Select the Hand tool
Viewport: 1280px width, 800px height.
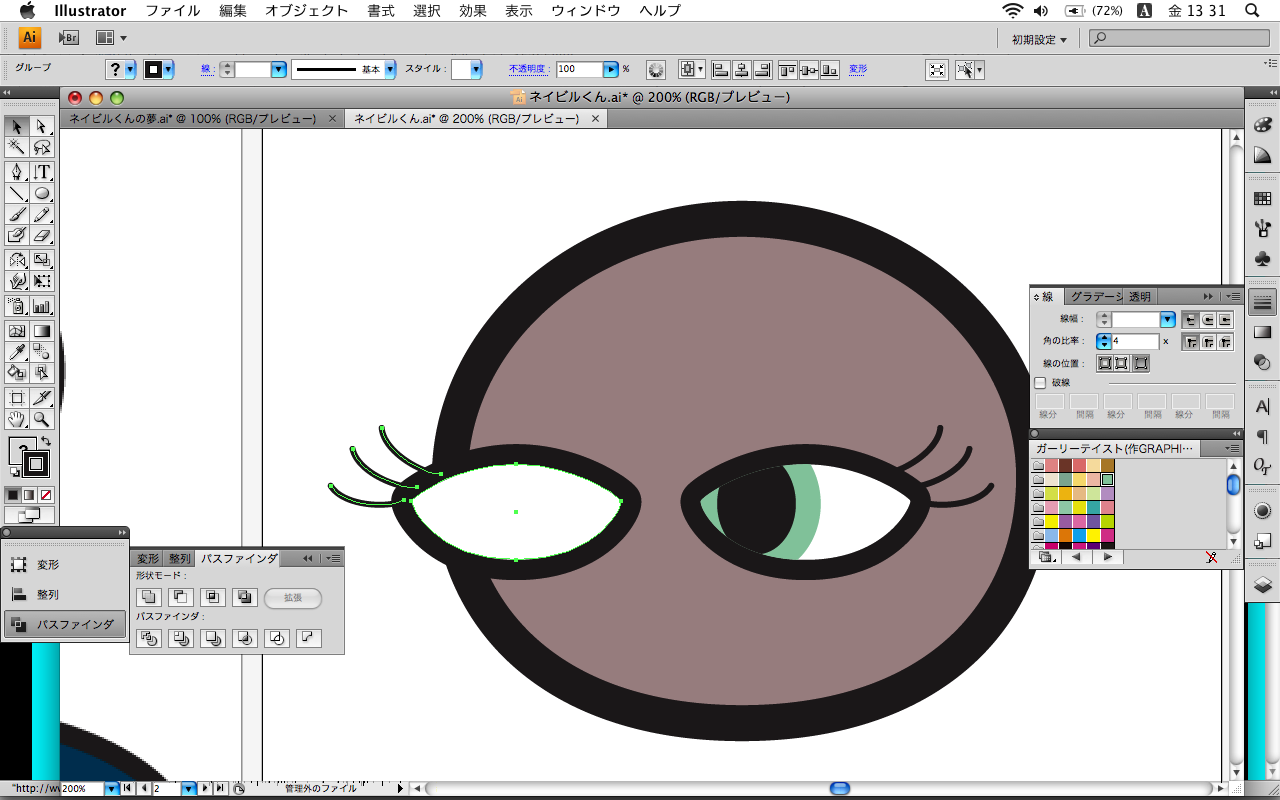pos(17,420)
